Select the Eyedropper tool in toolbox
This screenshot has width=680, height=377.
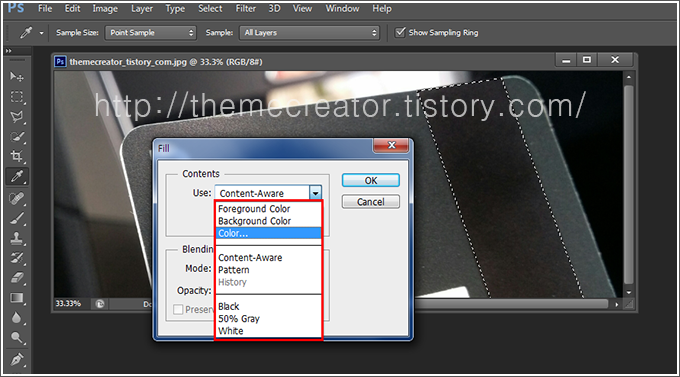[17, 176]
